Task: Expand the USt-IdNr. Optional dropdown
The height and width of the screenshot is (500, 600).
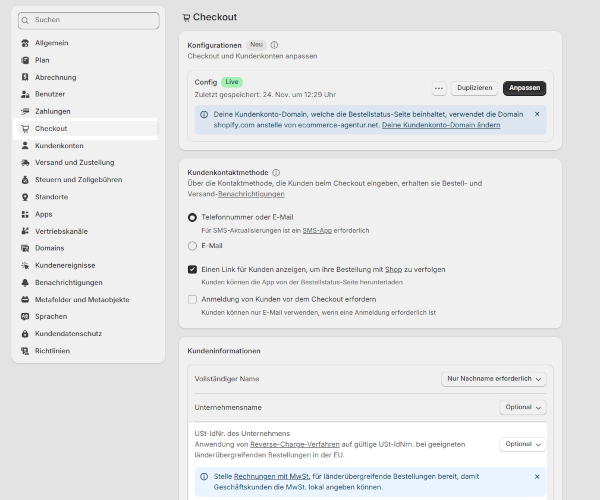Action: pos(523,444)
